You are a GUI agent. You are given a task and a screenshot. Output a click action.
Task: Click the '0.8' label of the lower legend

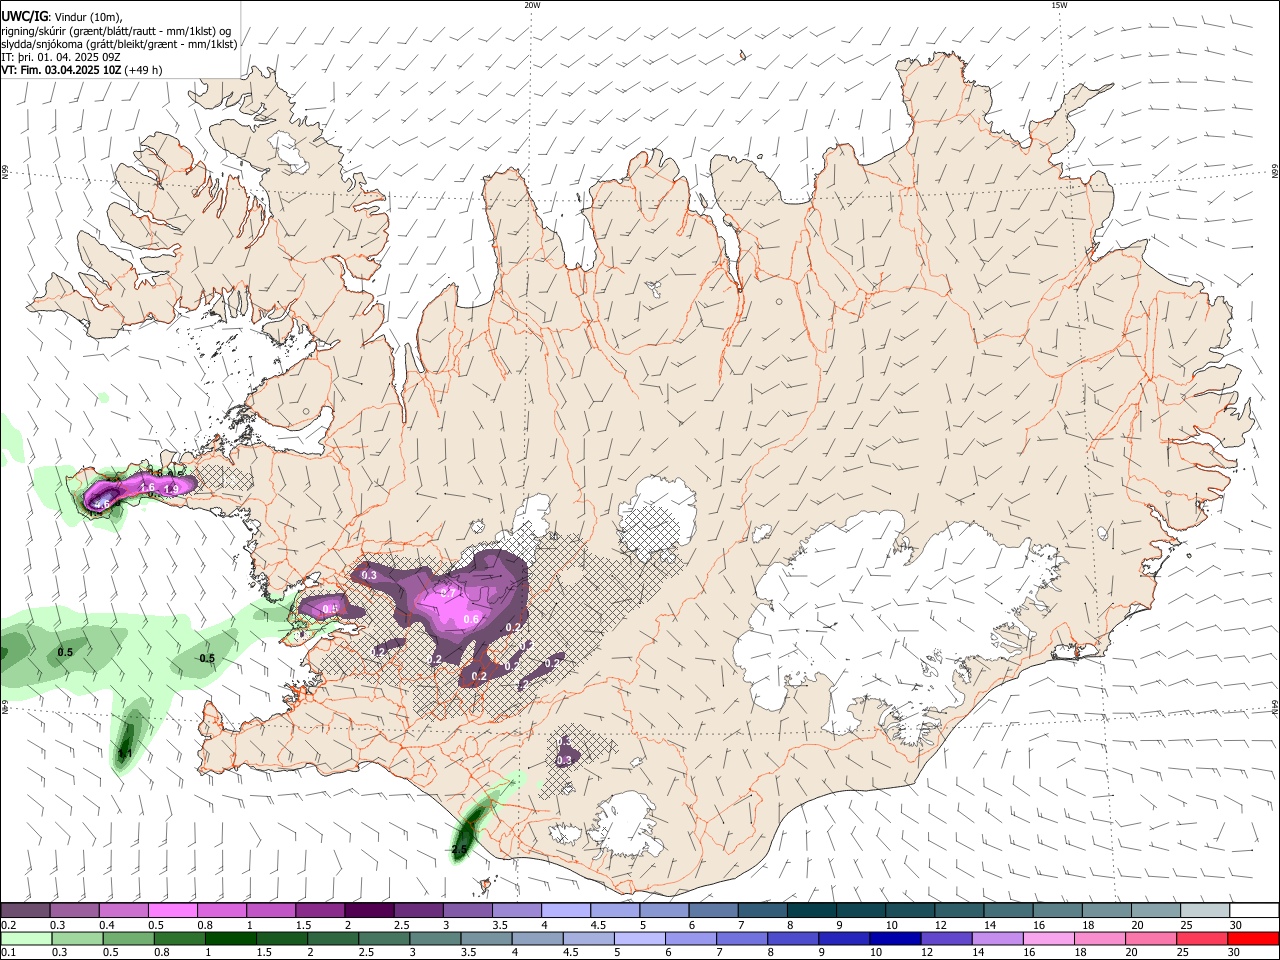[161, 952]
